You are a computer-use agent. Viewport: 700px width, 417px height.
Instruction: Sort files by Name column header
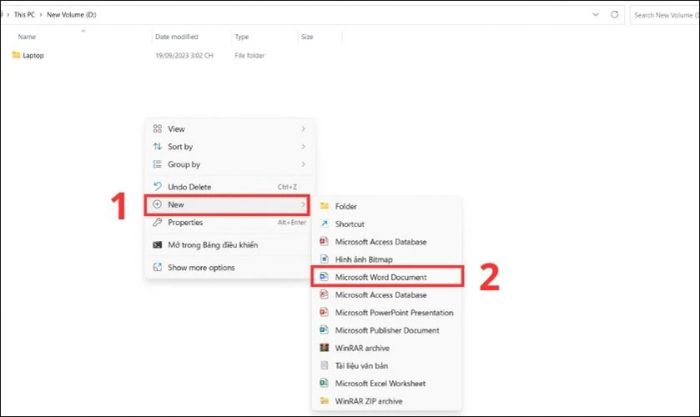coord(27,37)
